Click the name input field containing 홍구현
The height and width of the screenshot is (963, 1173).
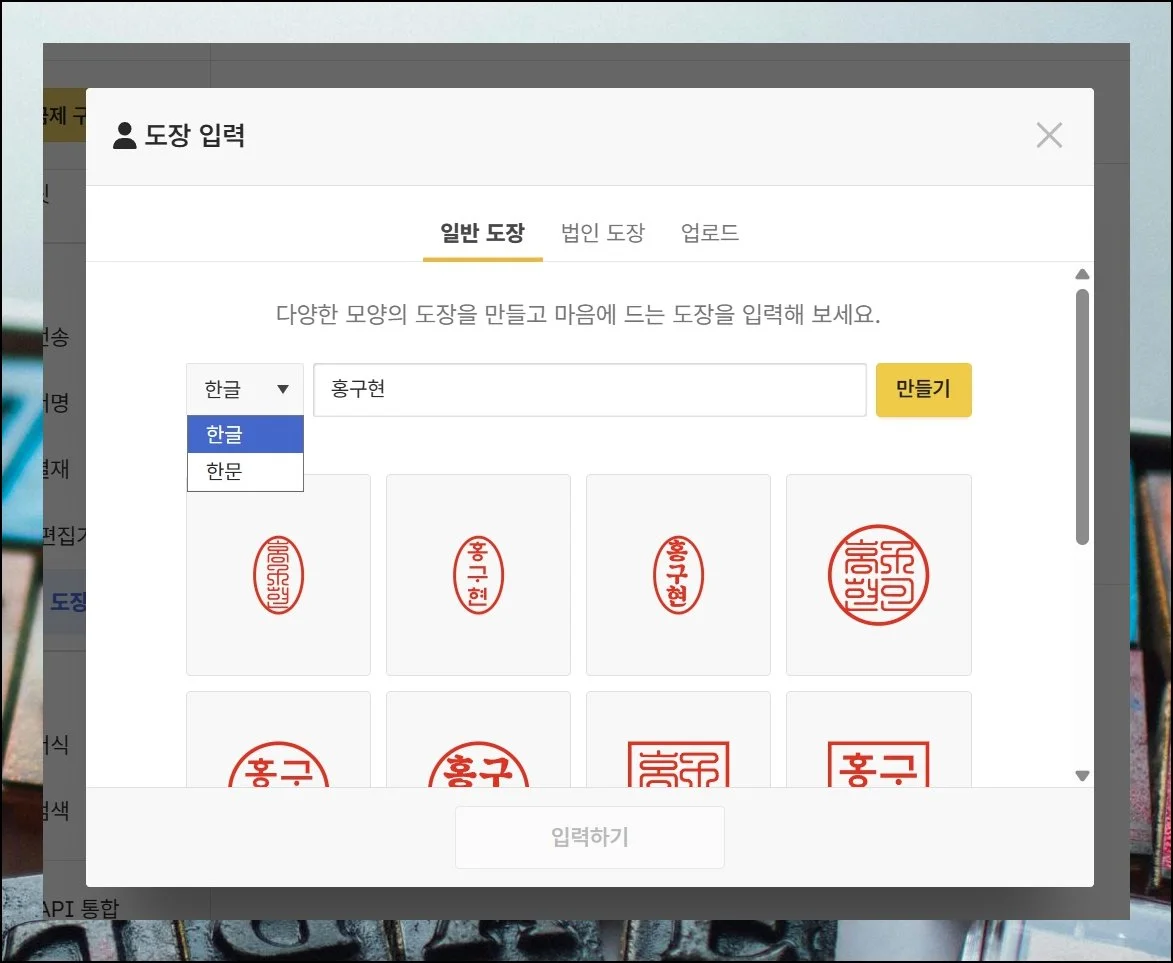tap(589, 389)
